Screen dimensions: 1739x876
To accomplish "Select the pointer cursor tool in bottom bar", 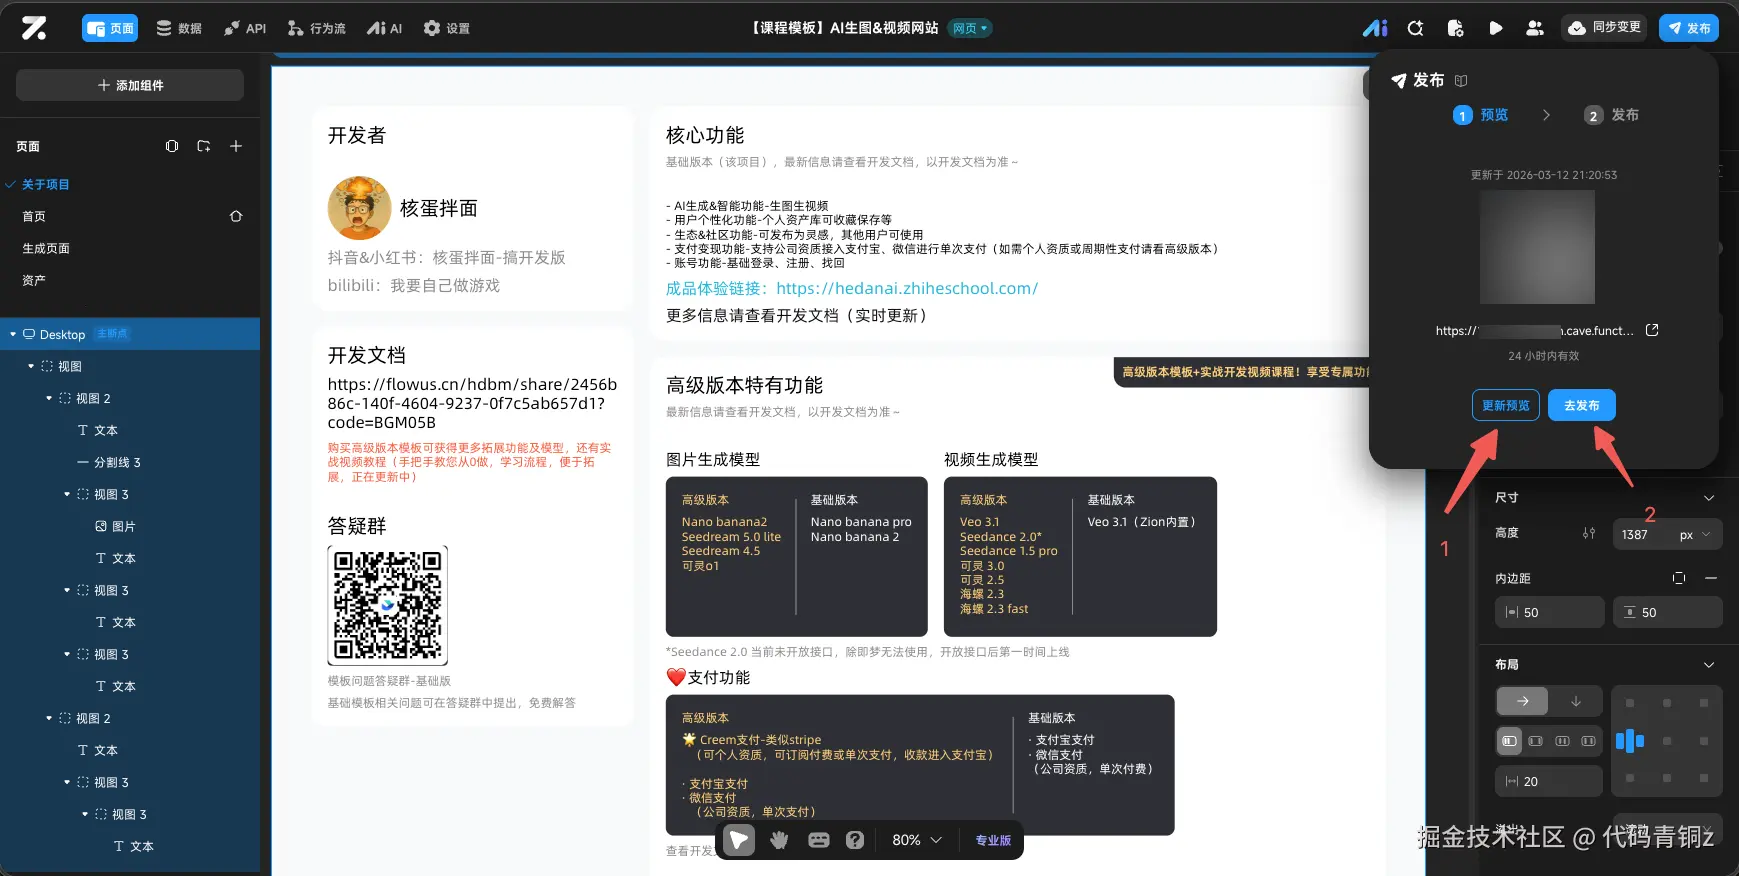I will click(739, 840).
